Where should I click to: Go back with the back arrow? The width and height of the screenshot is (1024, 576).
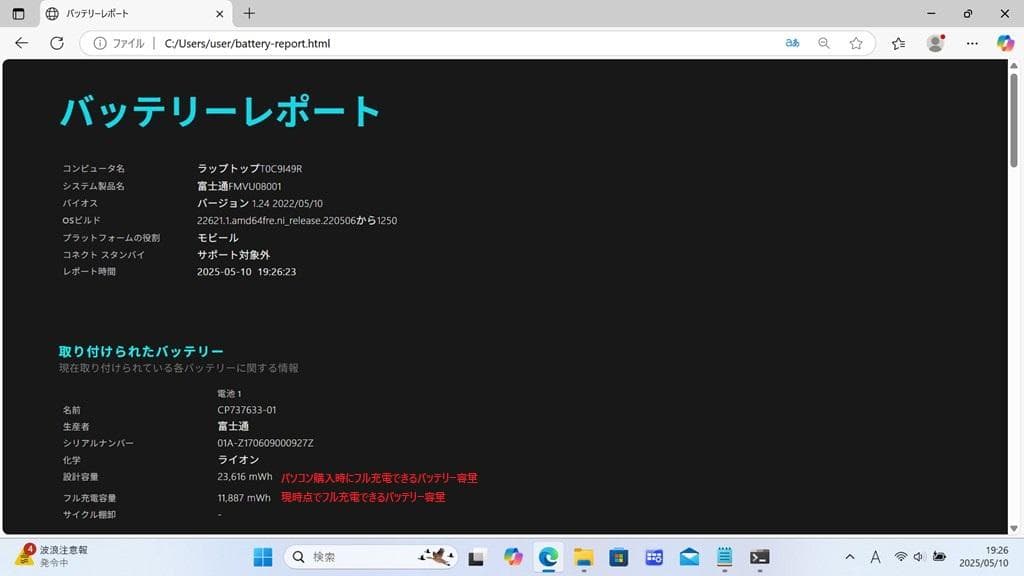21,43
